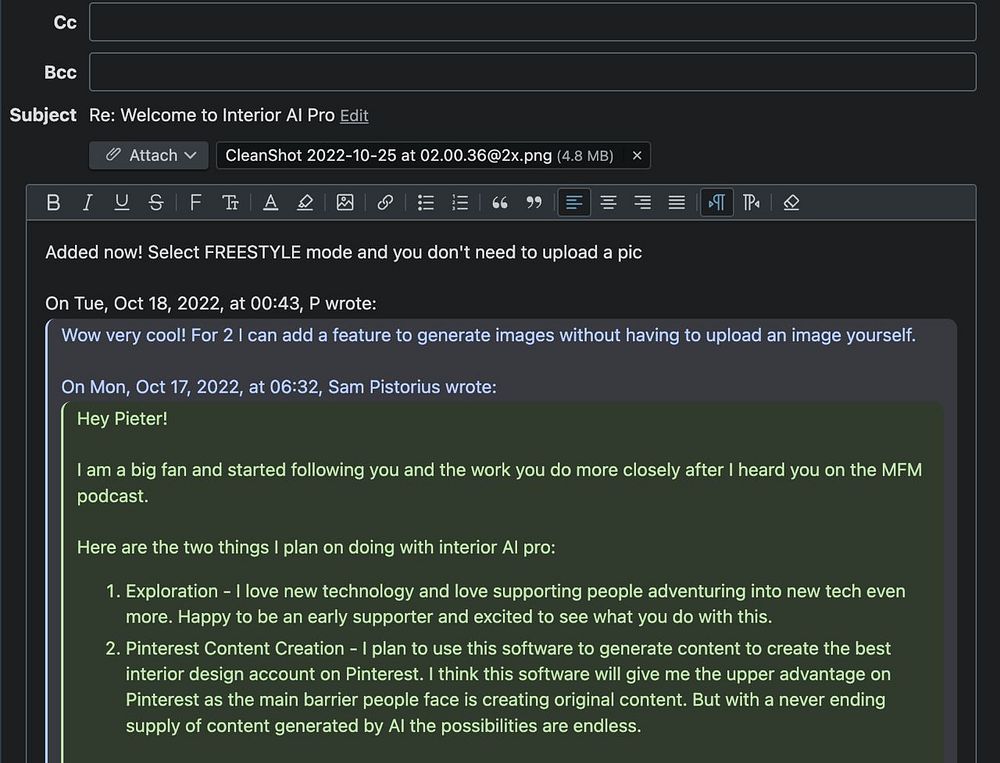Open the font family picker
This screenshot has width=1000, height=763.
click(x=196, y=203)
